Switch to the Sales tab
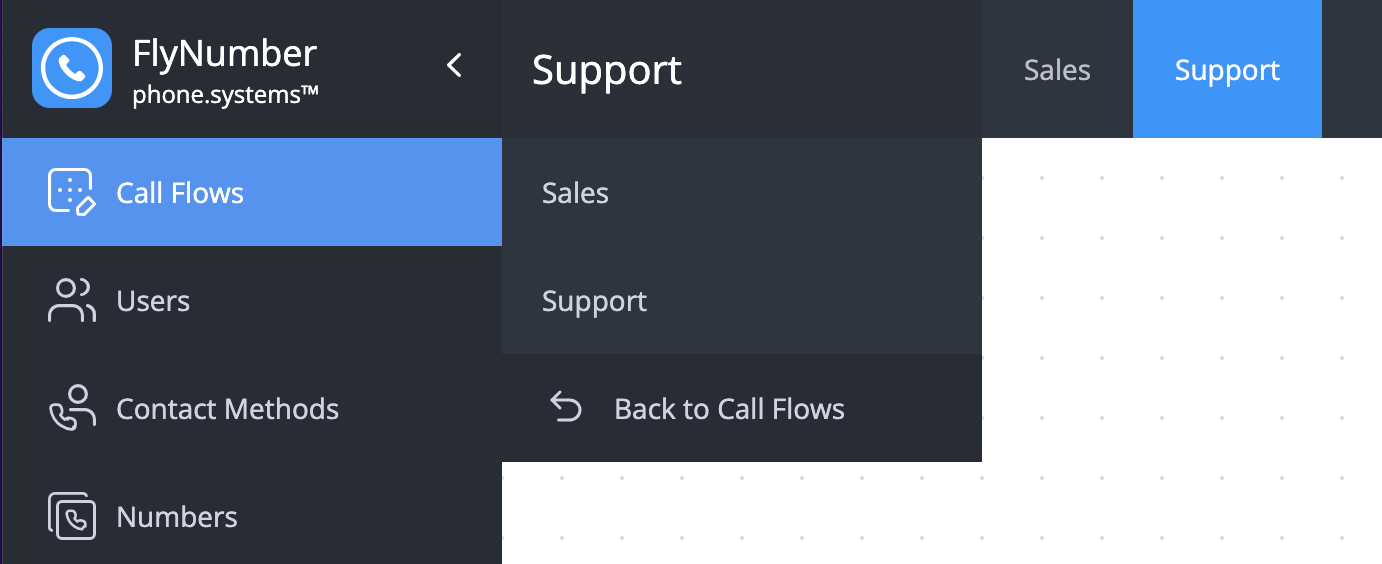 (x=1057, y=70)
